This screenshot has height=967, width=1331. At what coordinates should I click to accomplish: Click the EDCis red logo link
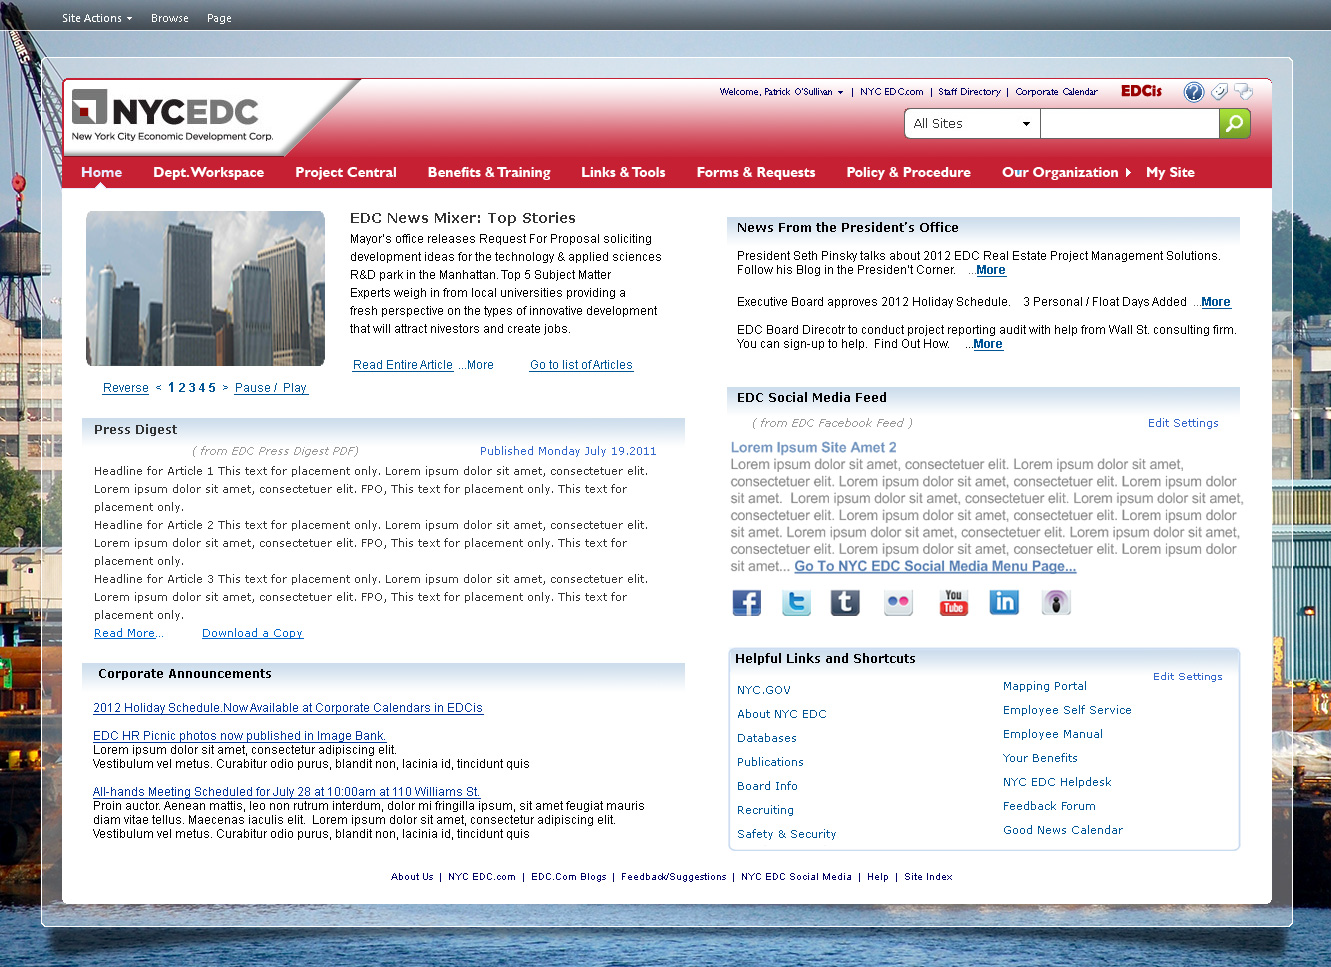coord(1141,91)
